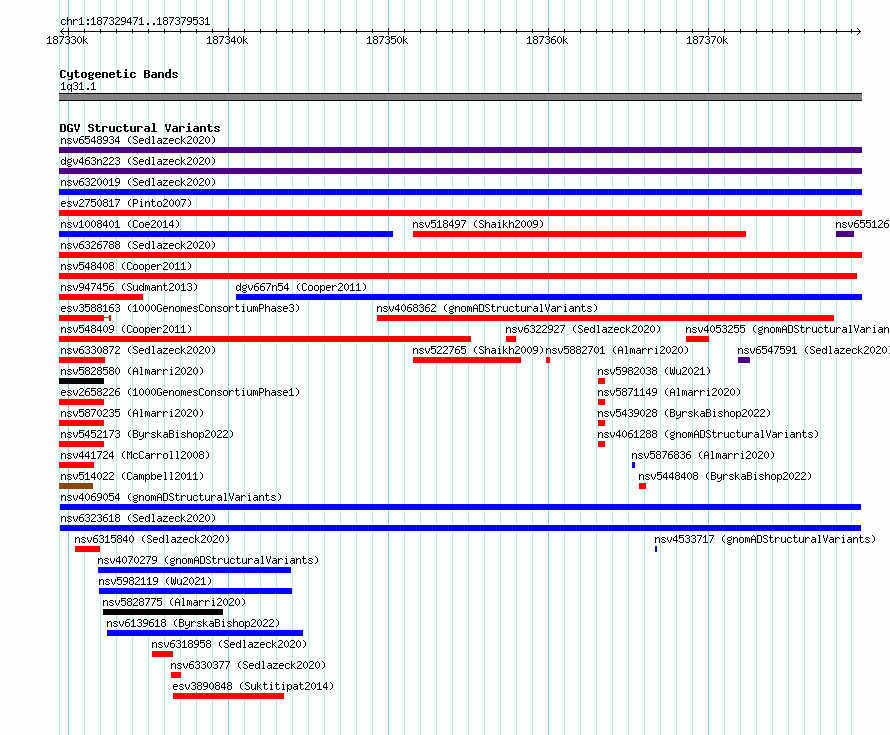Click the 187350k ruler position
Image resolution: width=890 pixels, height=735 pixels.
pos(387,40)
